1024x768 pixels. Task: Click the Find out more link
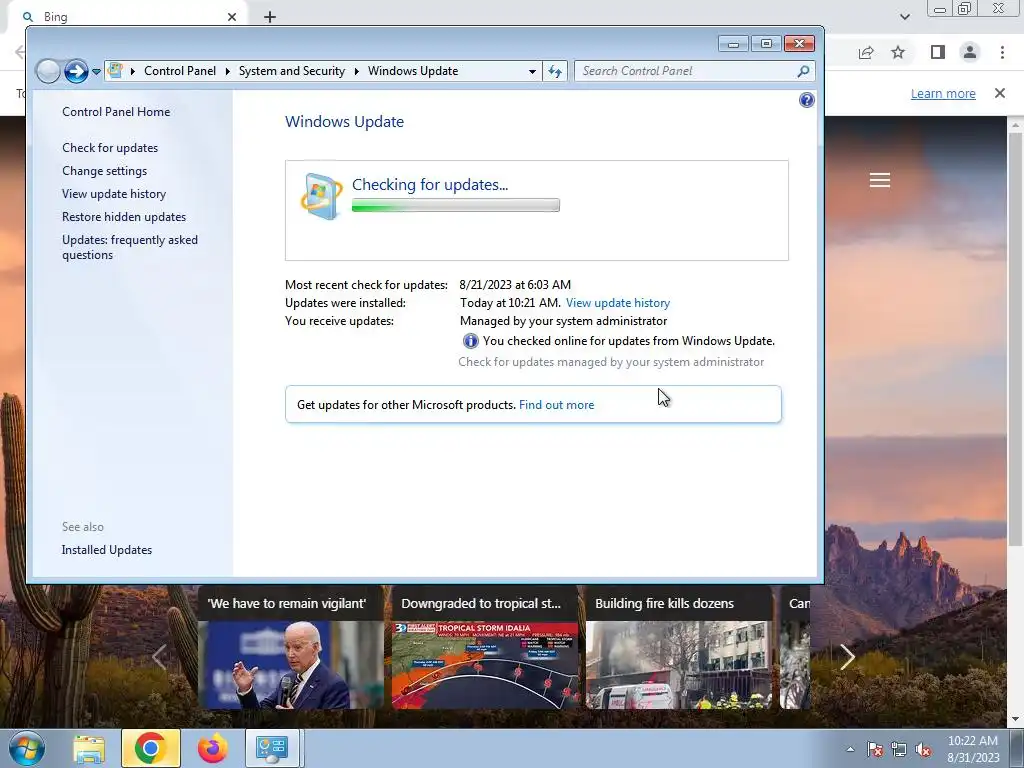pos(556,405)
